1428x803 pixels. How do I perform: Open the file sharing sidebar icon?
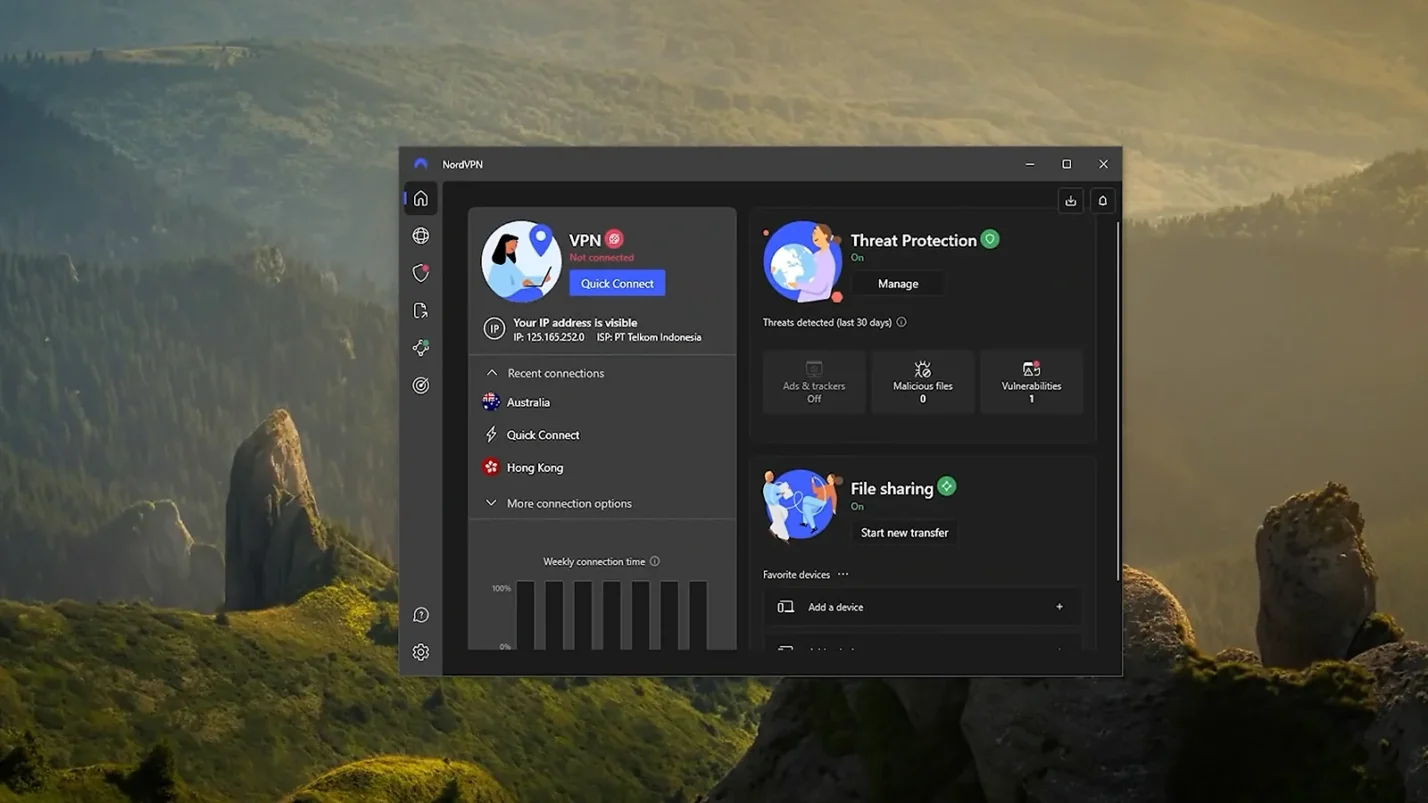click(x=421, y=311)
